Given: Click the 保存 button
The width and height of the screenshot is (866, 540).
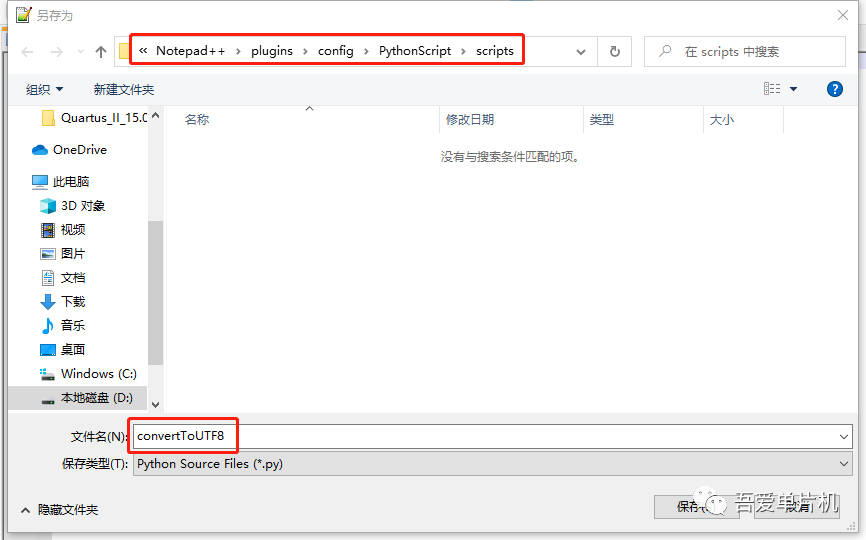Looking at the screenshot, I should [x=696, y=506].
